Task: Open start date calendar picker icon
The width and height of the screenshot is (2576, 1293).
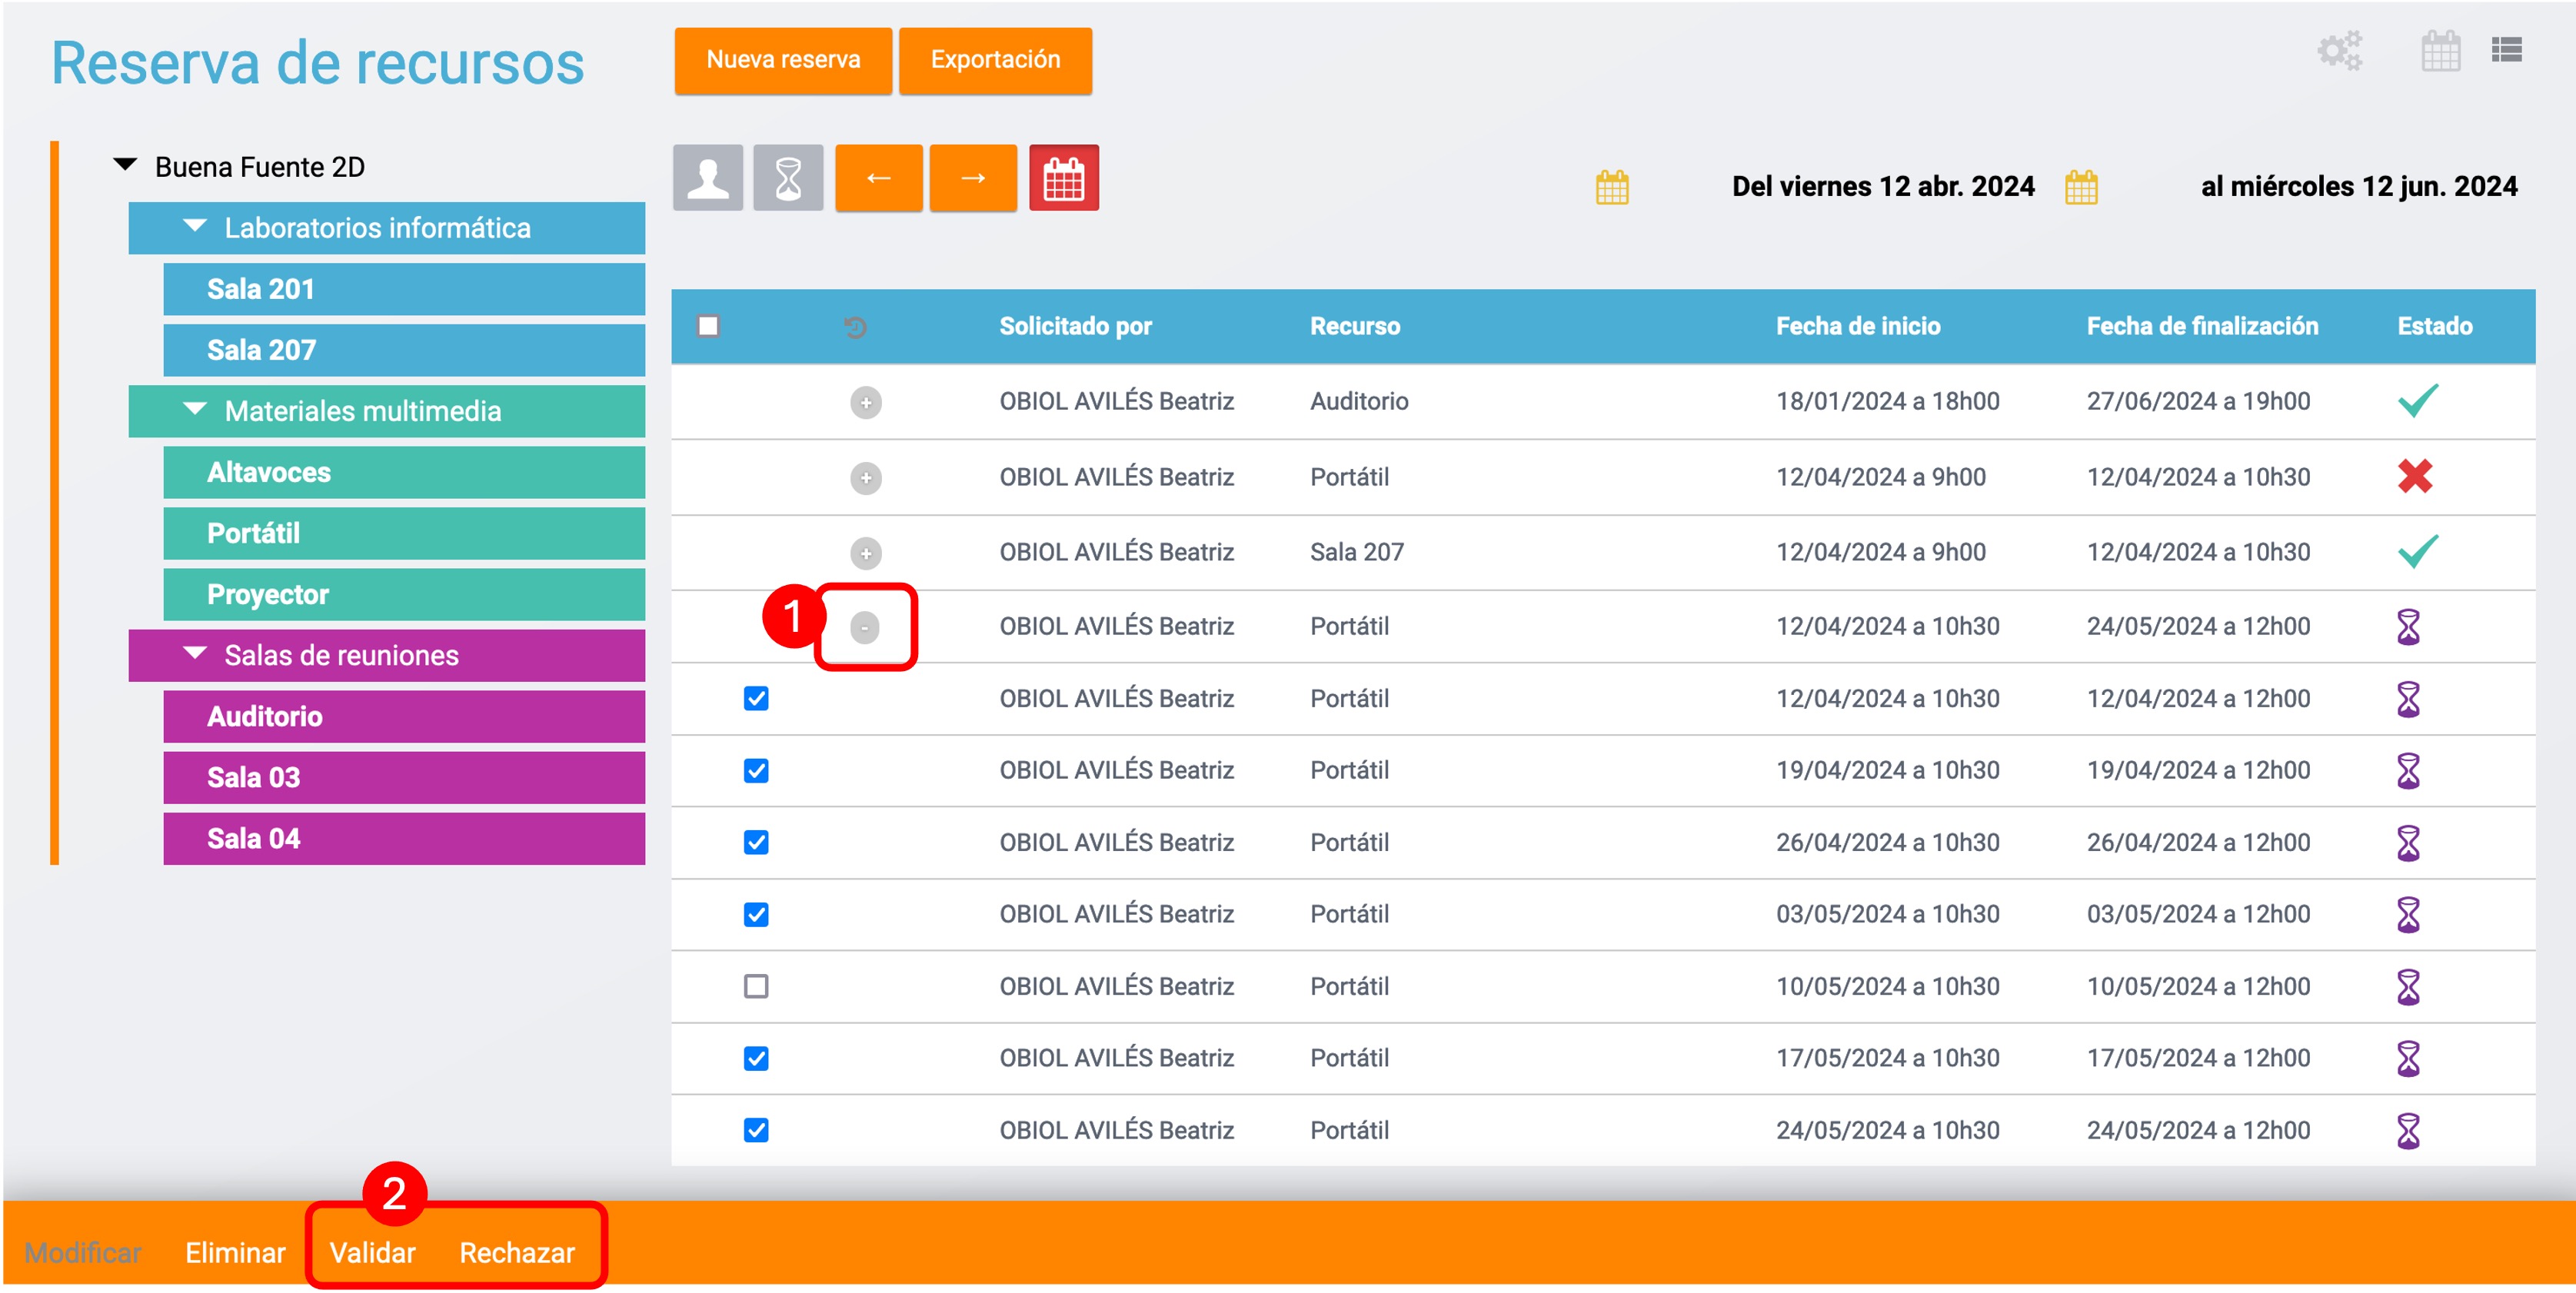Action: coord(1612,187)
